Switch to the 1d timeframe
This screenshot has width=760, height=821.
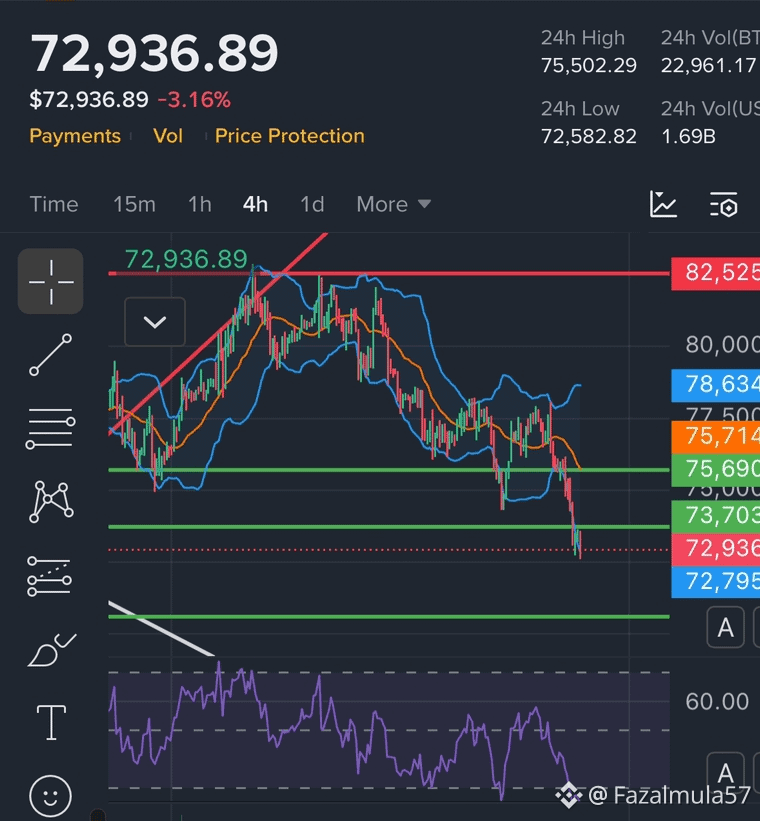click(x=312, y=204)
